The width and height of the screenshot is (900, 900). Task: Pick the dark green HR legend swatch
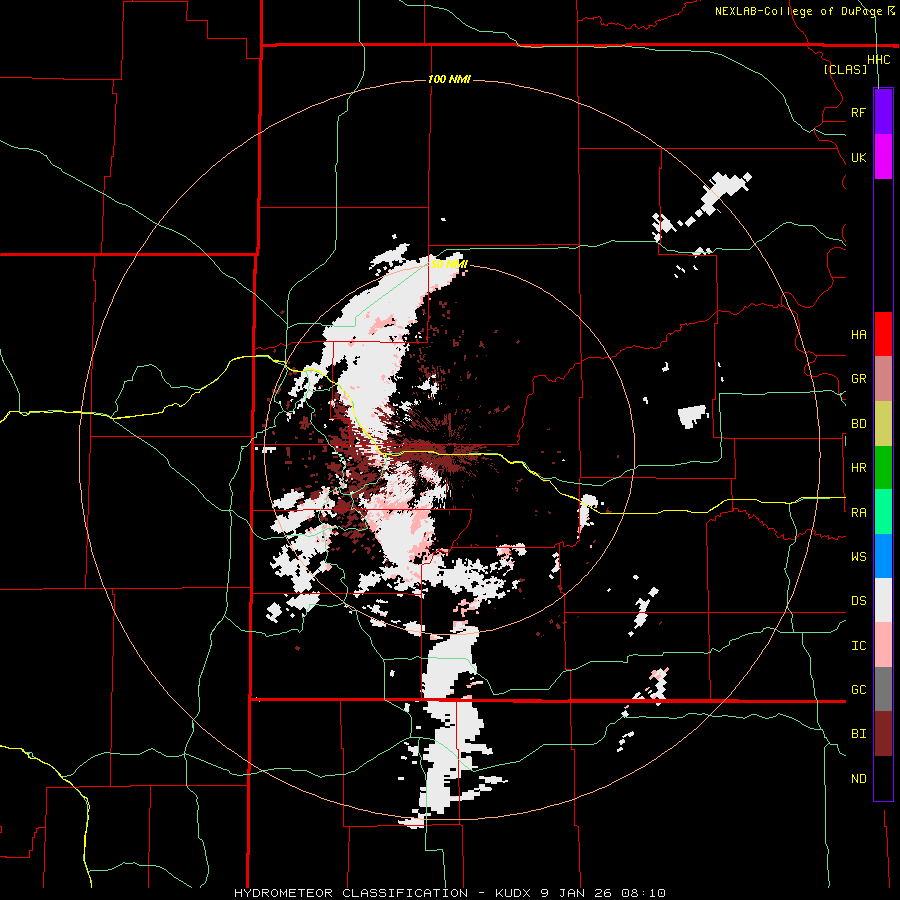coord(883,467)
